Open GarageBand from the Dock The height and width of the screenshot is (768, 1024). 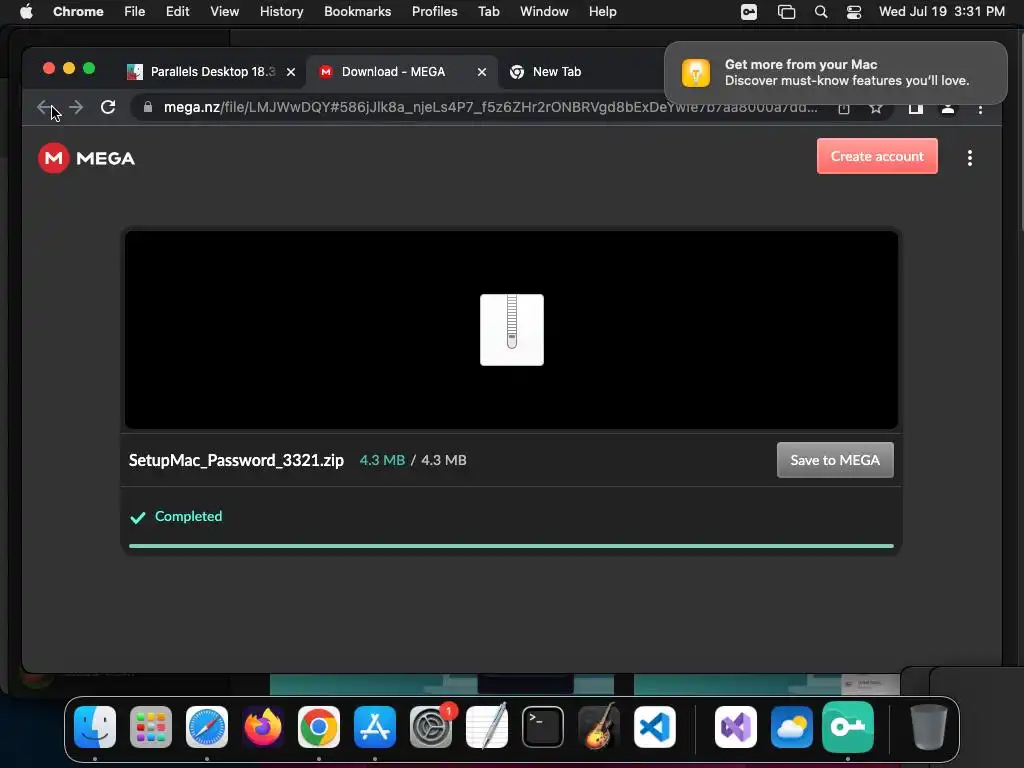tap(599, 726)
